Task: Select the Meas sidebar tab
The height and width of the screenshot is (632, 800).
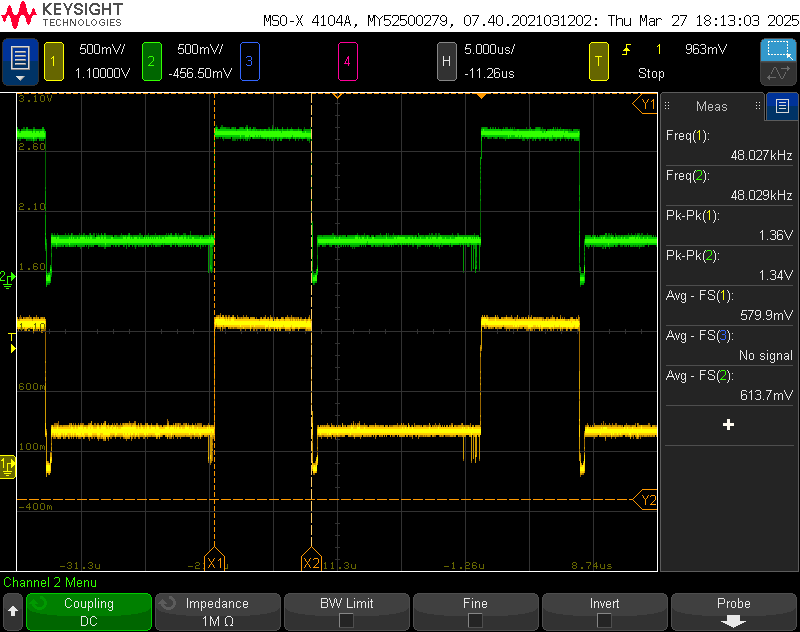Action: pyautogui.click(x=712, y=106)
